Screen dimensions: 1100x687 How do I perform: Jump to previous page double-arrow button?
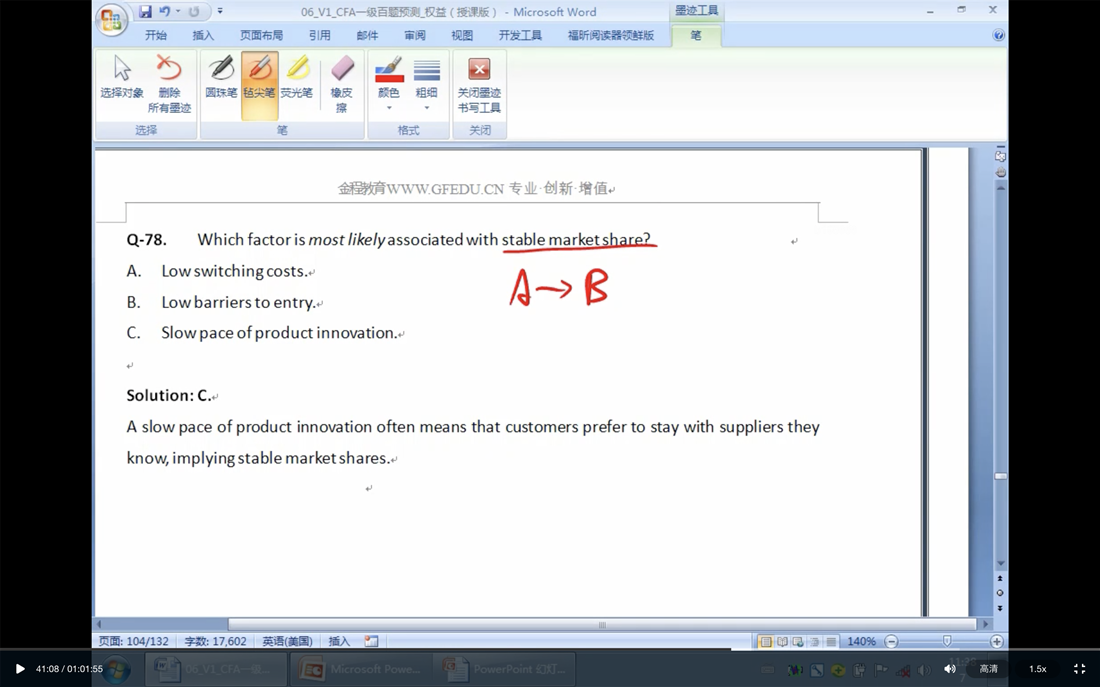click(x=1000, y=578)
